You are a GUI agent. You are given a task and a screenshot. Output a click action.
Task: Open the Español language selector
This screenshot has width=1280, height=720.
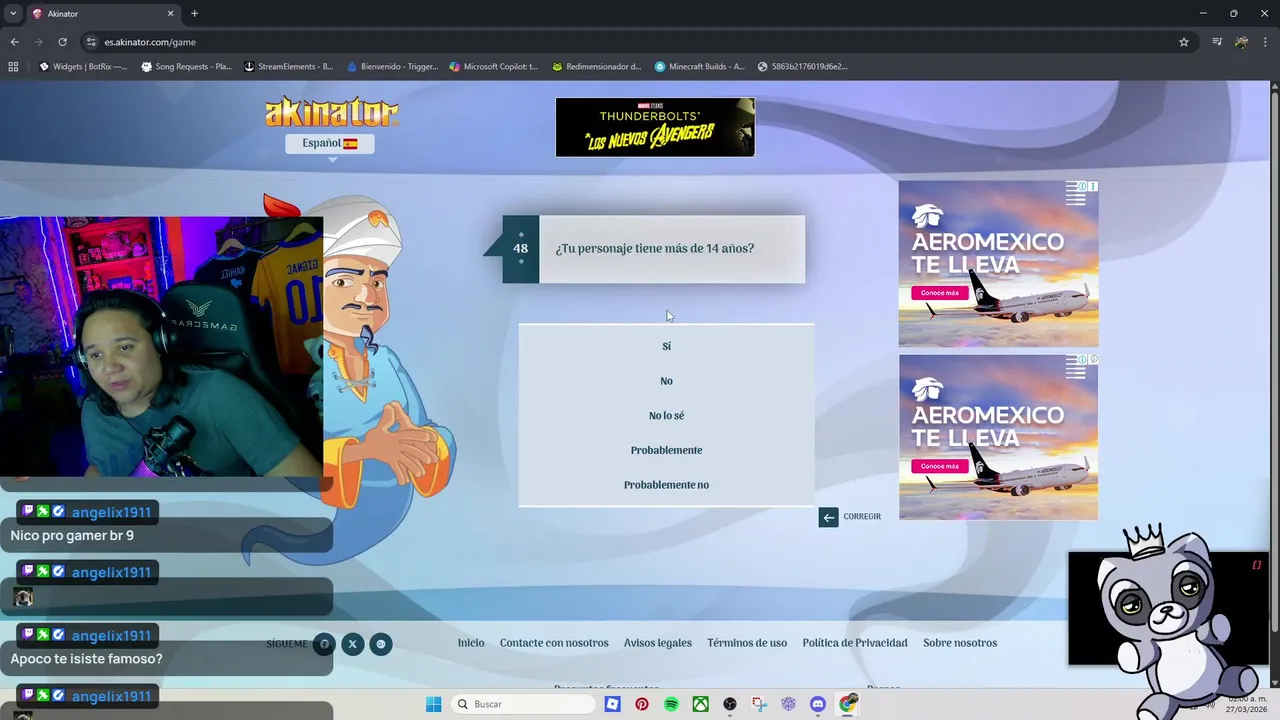[329, 143]
